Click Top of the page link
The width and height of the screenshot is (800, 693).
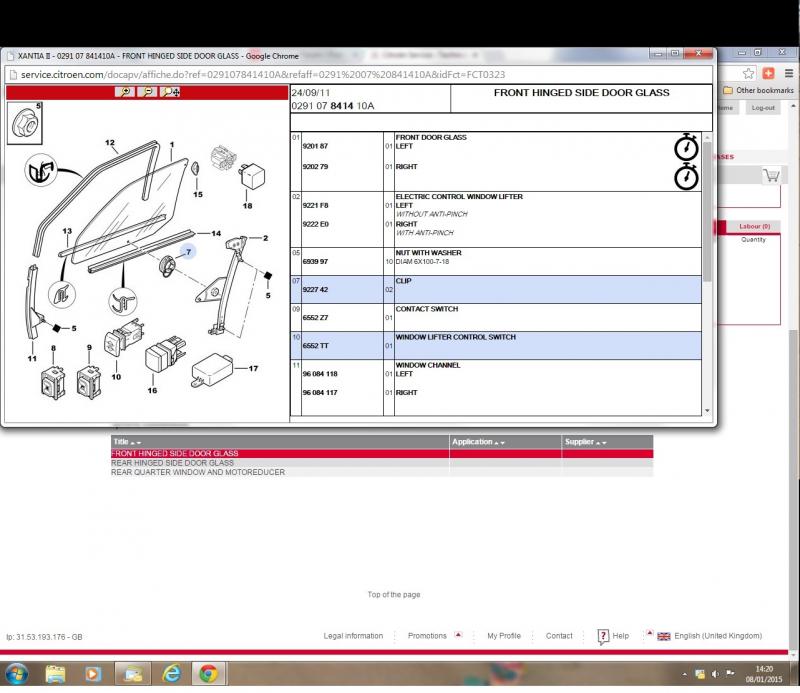tap(394, 595)
